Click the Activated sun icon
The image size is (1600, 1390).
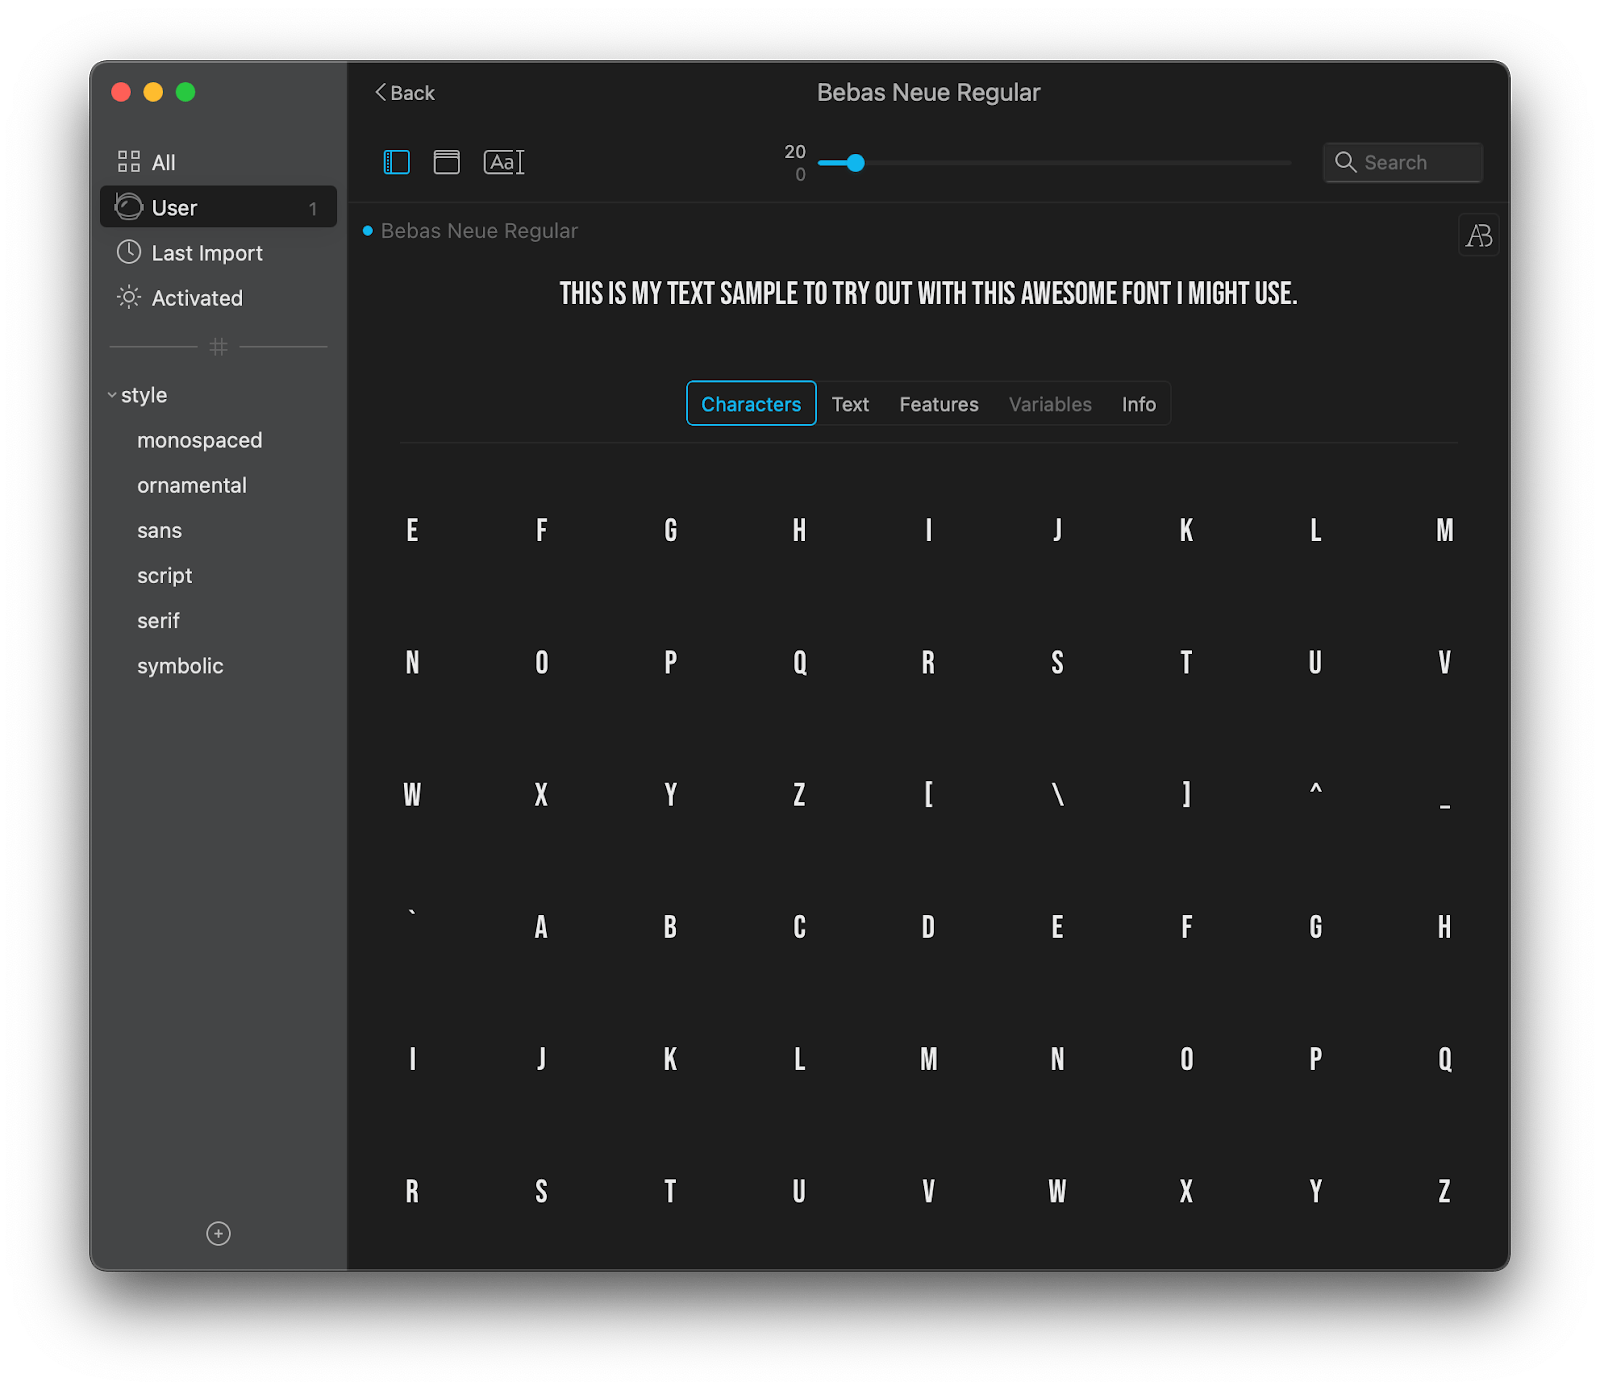(129, 297)
